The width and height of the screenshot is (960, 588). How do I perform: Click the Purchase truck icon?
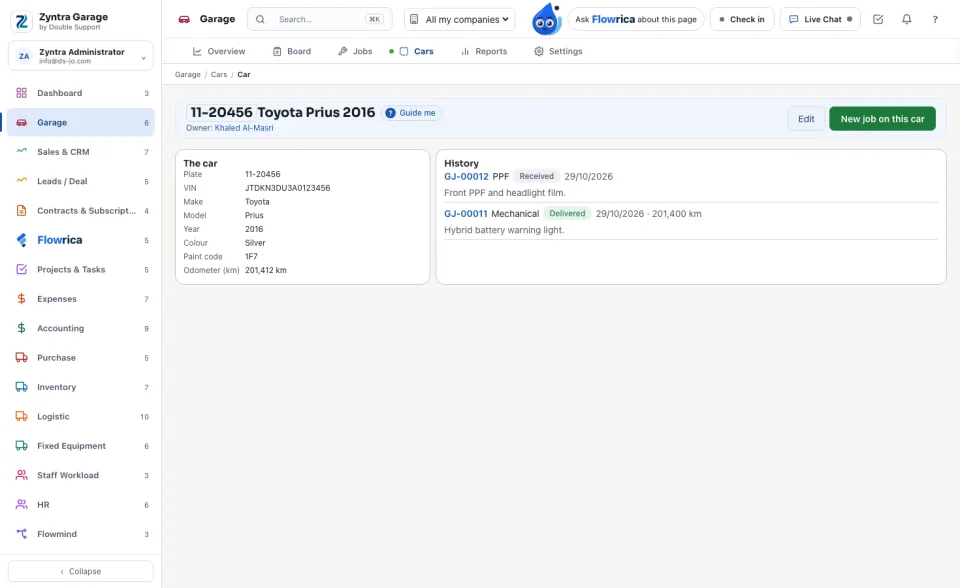click(21, 358)
